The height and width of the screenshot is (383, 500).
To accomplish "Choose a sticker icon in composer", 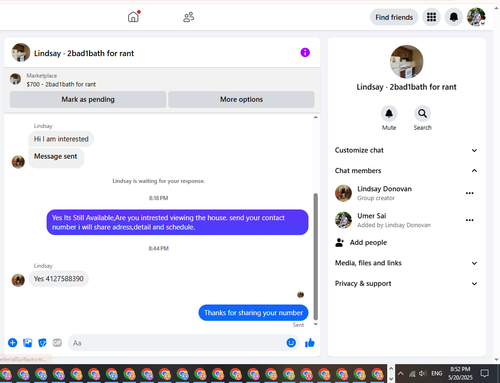I will (42, 343).
